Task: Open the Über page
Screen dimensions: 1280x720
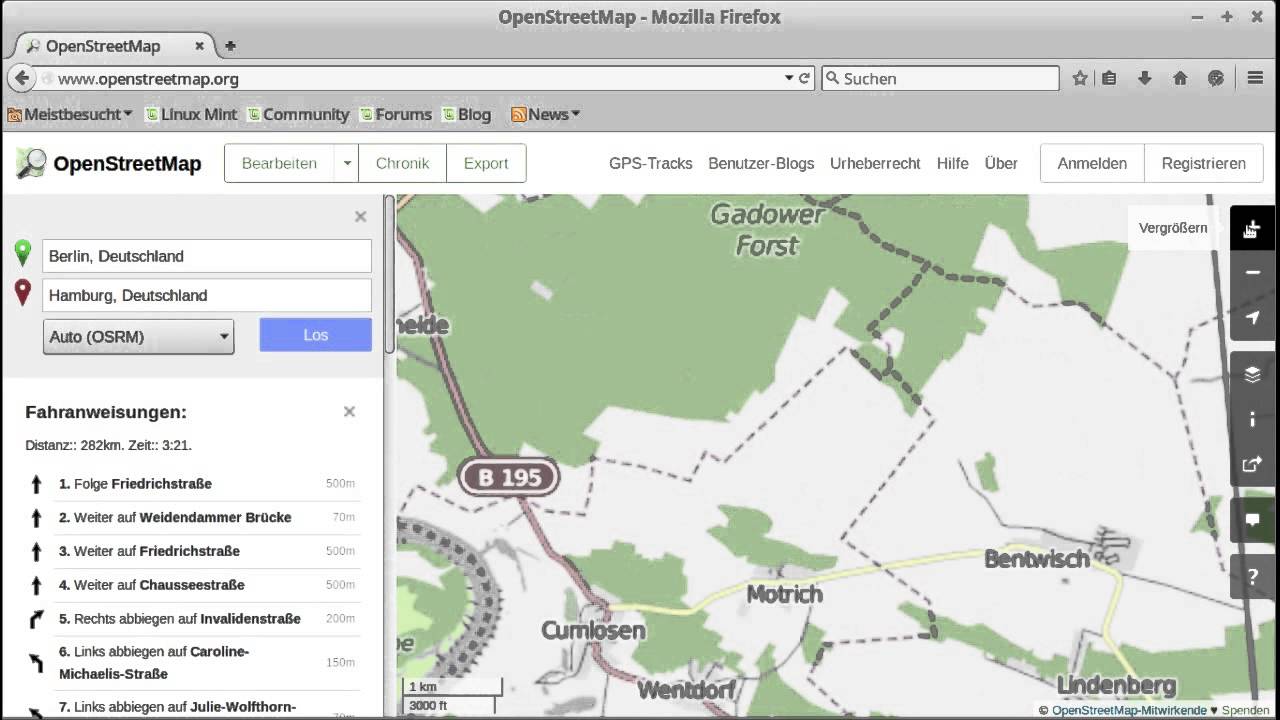Action: (1001, 163)
